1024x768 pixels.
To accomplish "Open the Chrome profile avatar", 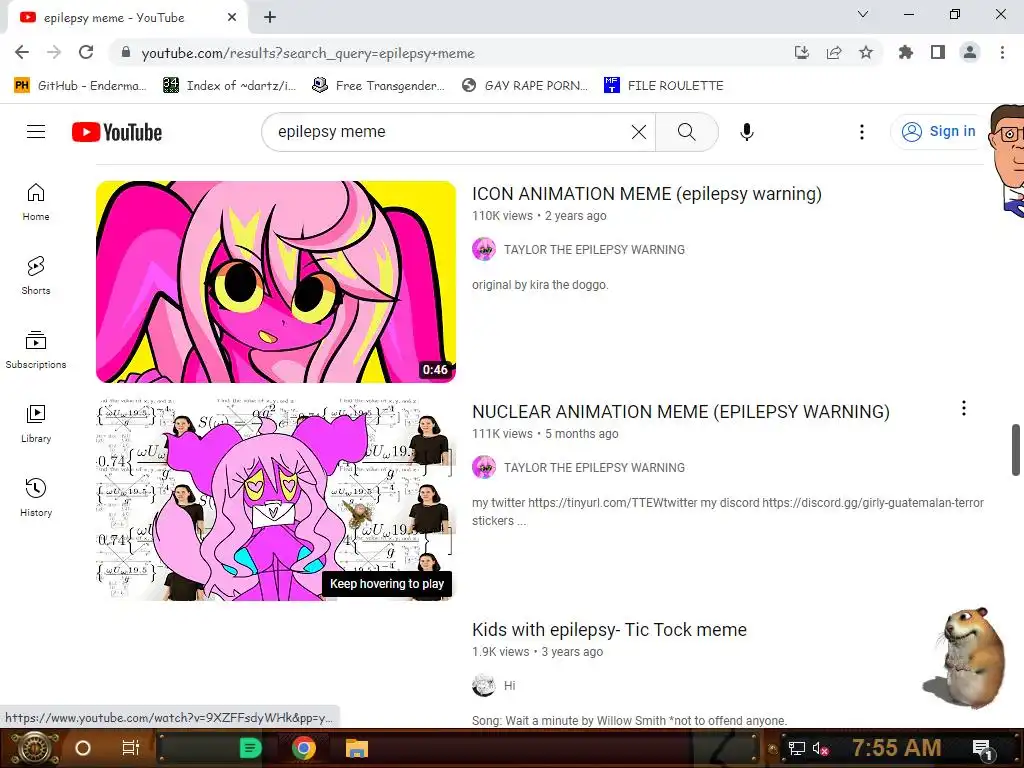I will pos(970,52).
